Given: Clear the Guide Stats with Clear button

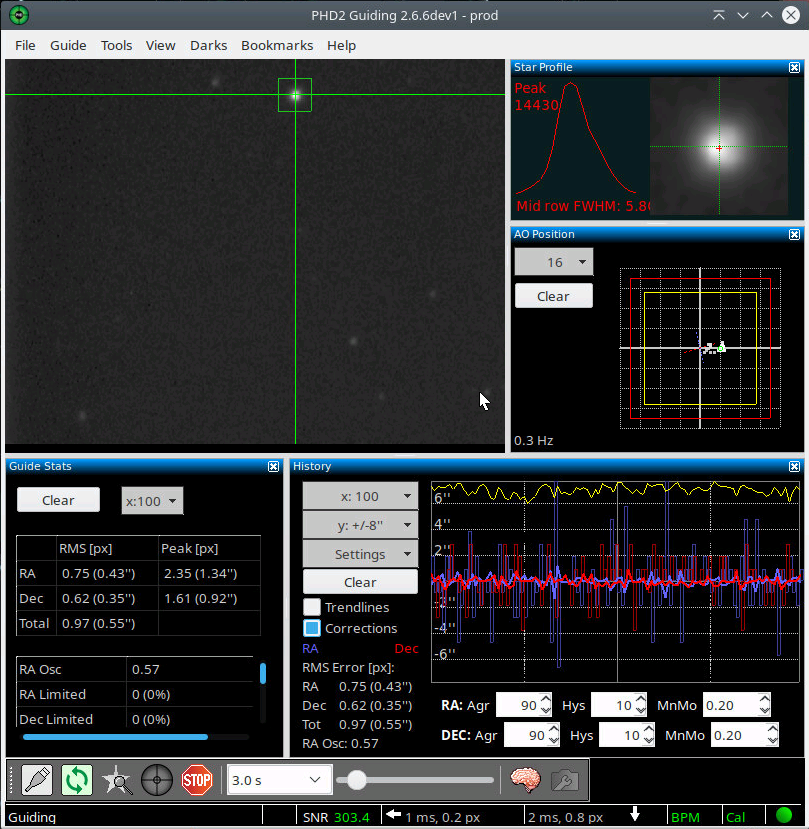Looking at the screenshot, I should (57, 500).
